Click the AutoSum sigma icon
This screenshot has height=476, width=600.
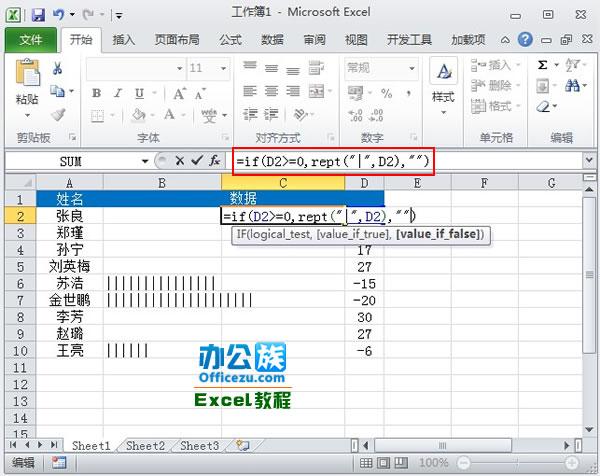pos(542,65)
